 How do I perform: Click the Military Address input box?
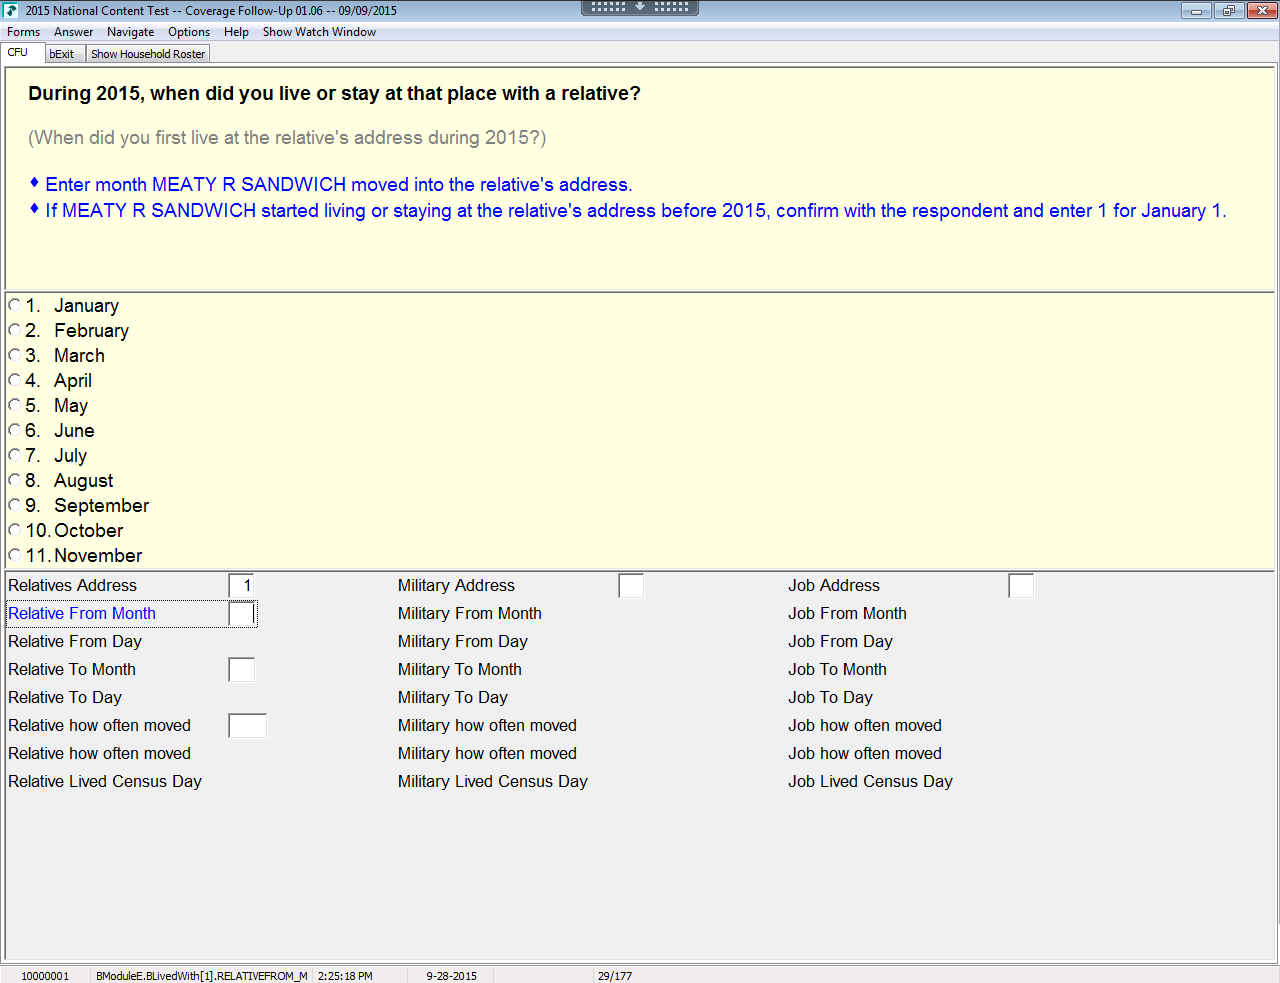pyautogui.click(x=632, y=586)
